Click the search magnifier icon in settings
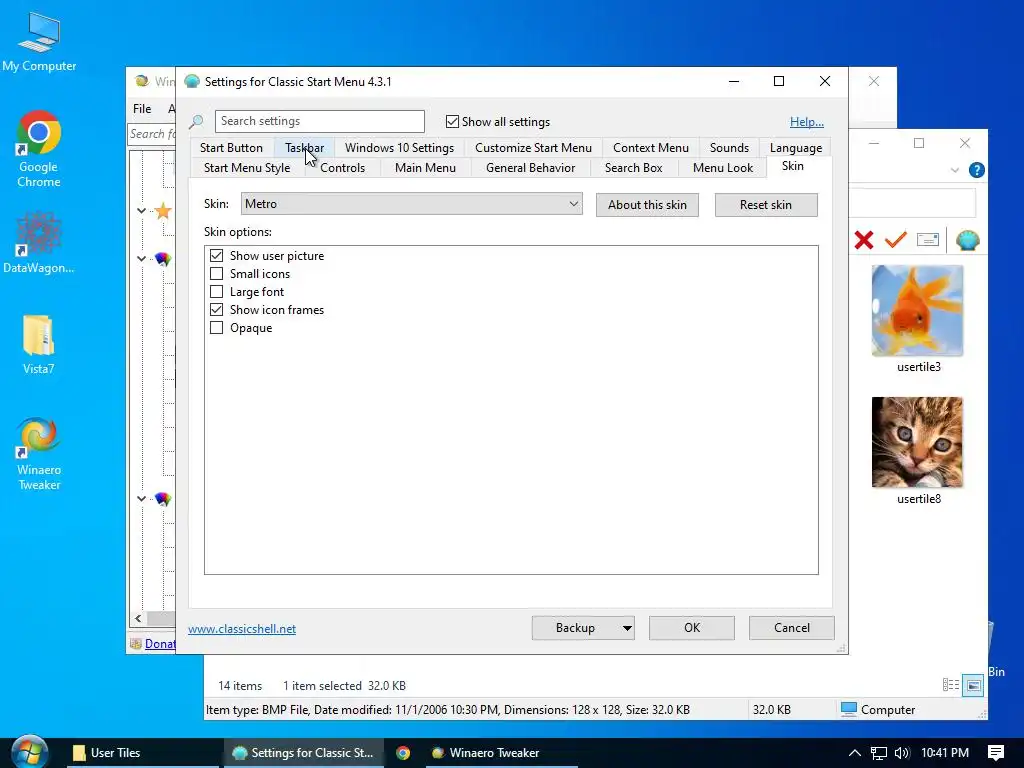1024x768 pixels. tap(196, 121)
